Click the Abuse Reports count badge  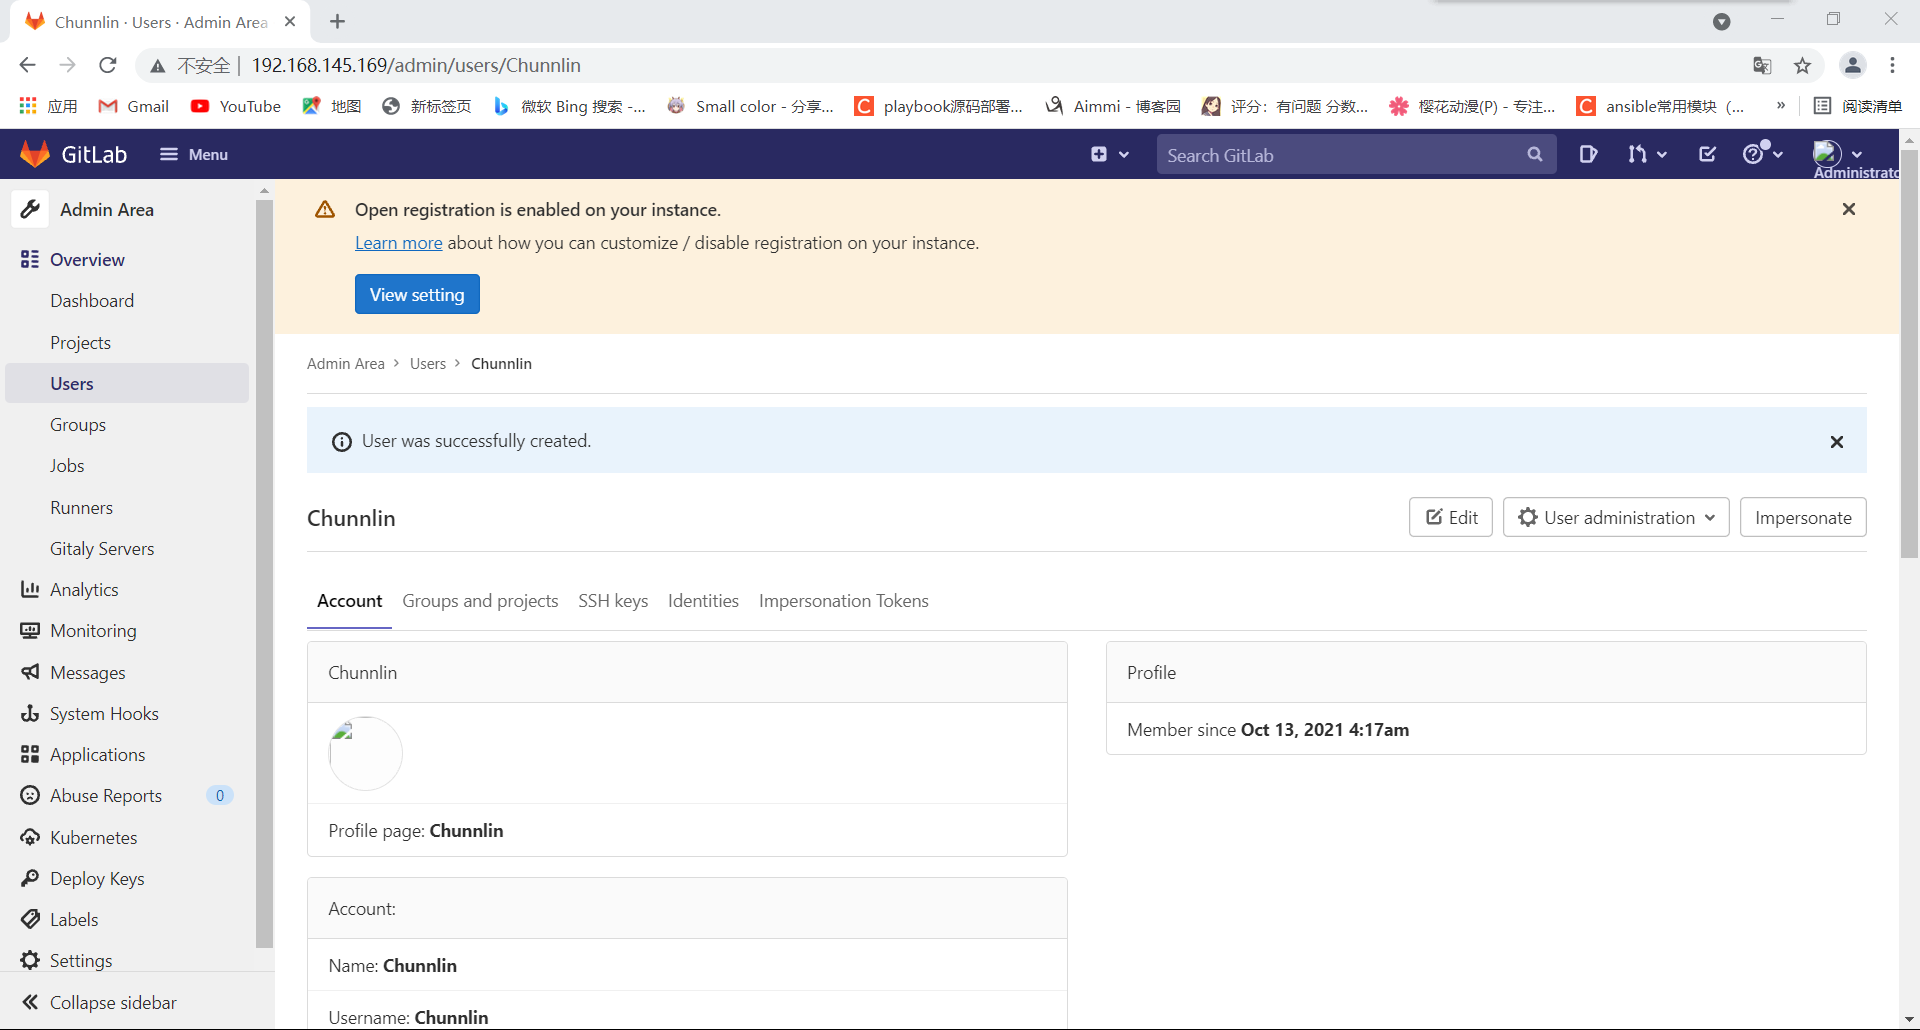click(x=220, y=796)
